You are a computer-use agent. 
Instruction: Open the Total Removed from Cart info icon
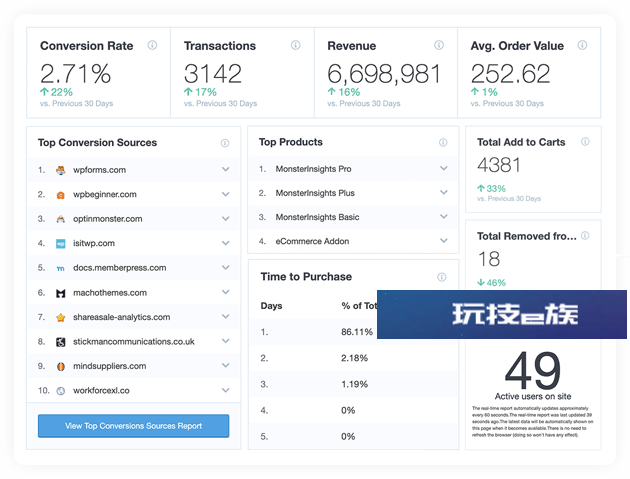[x=585, y=235]
